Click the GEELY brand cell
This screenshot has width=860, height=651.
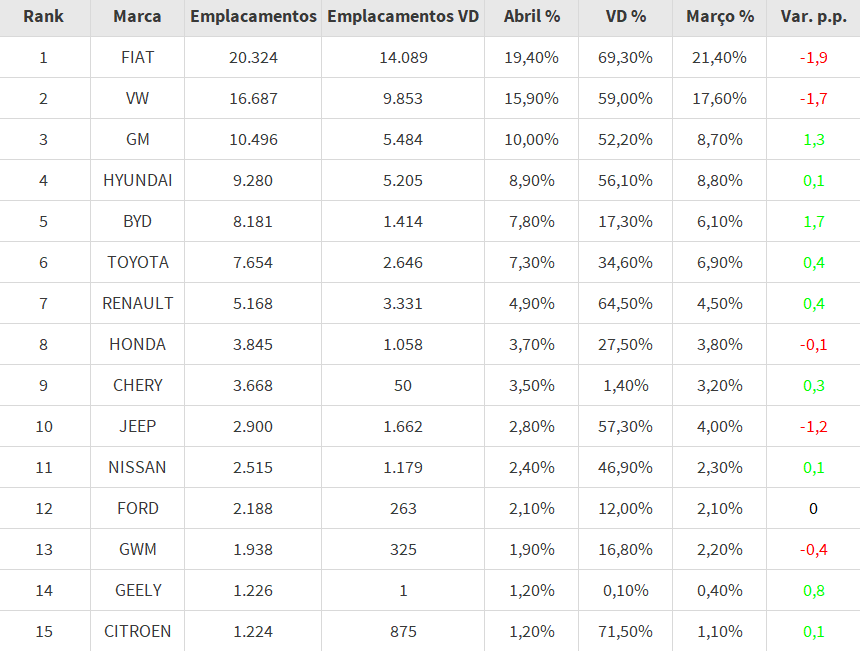click(x=138, y=591)
